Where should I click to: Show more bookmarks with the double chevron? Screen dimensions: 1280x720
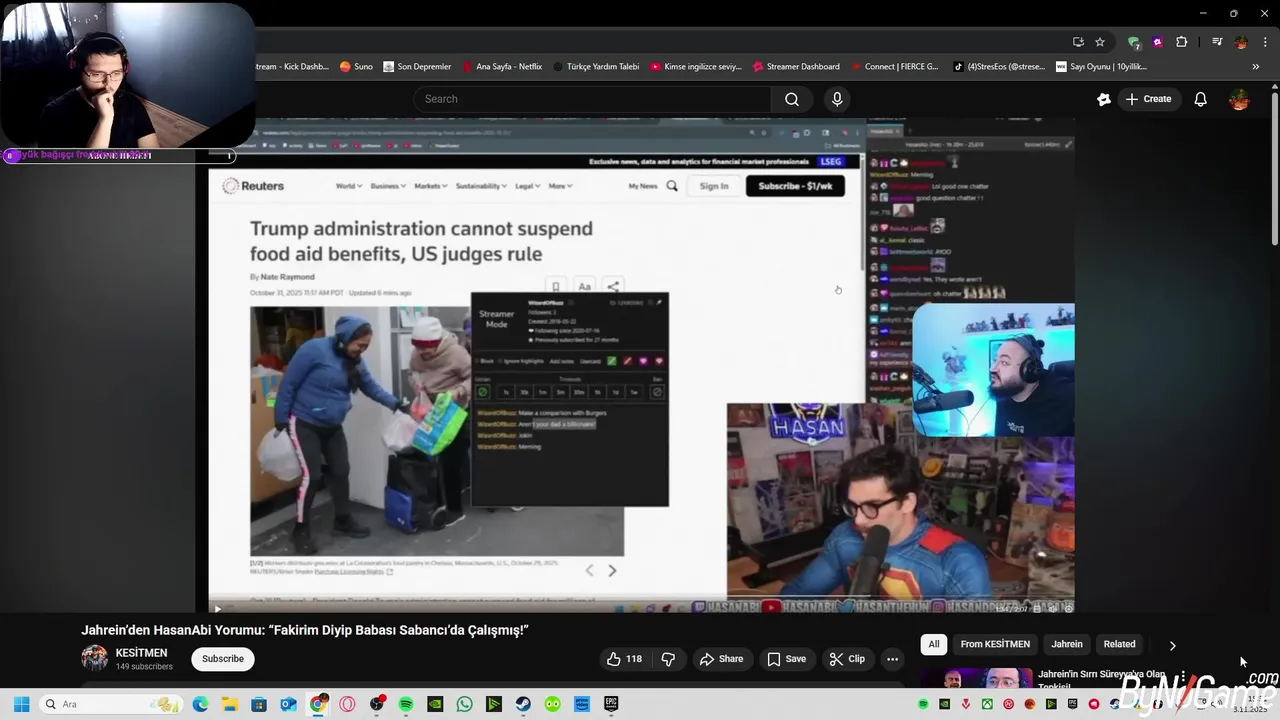tap(1256, 67)
